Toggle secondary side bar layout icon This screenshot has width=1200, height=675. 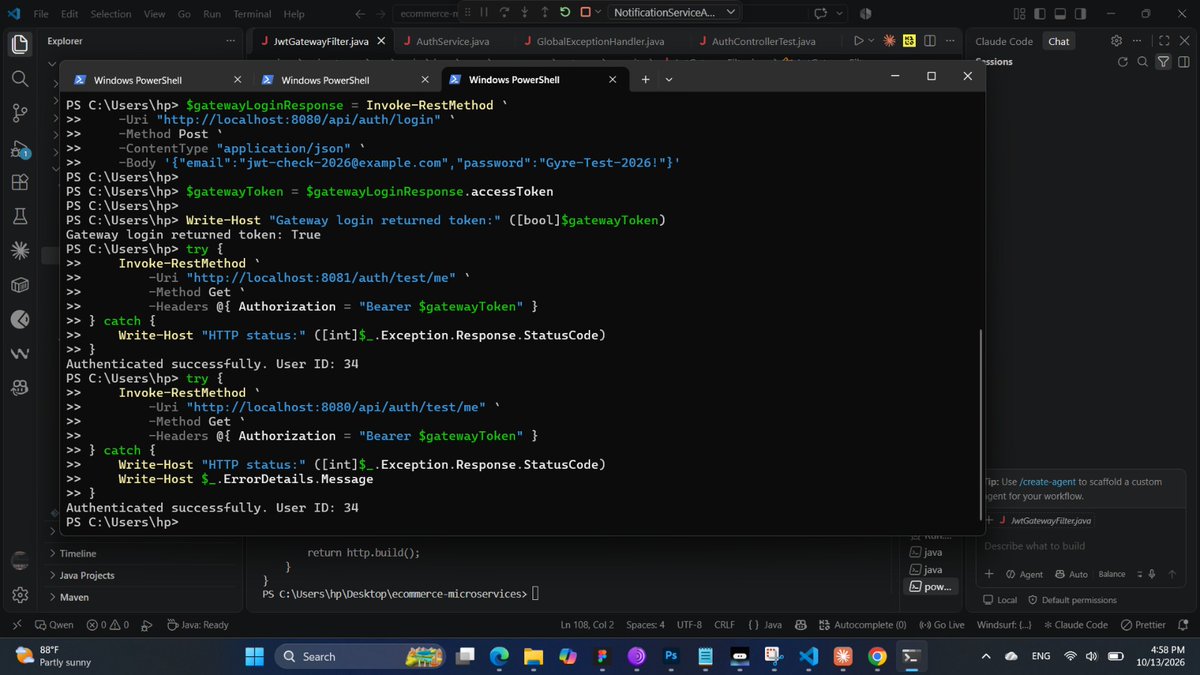[1078, 13]
